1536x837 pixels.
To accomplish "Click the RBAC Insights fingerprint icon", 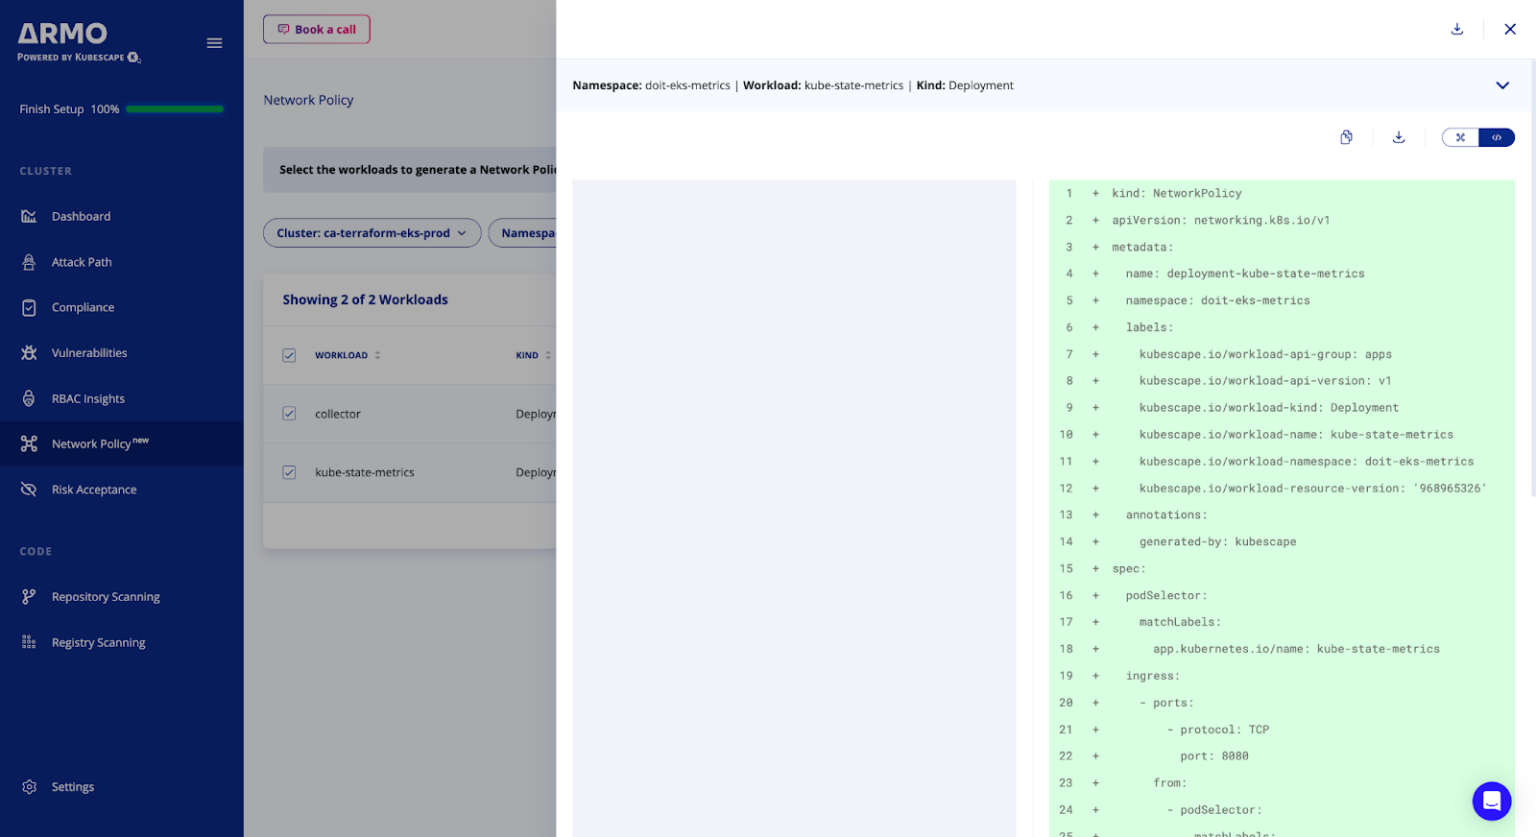I will 29,398.
